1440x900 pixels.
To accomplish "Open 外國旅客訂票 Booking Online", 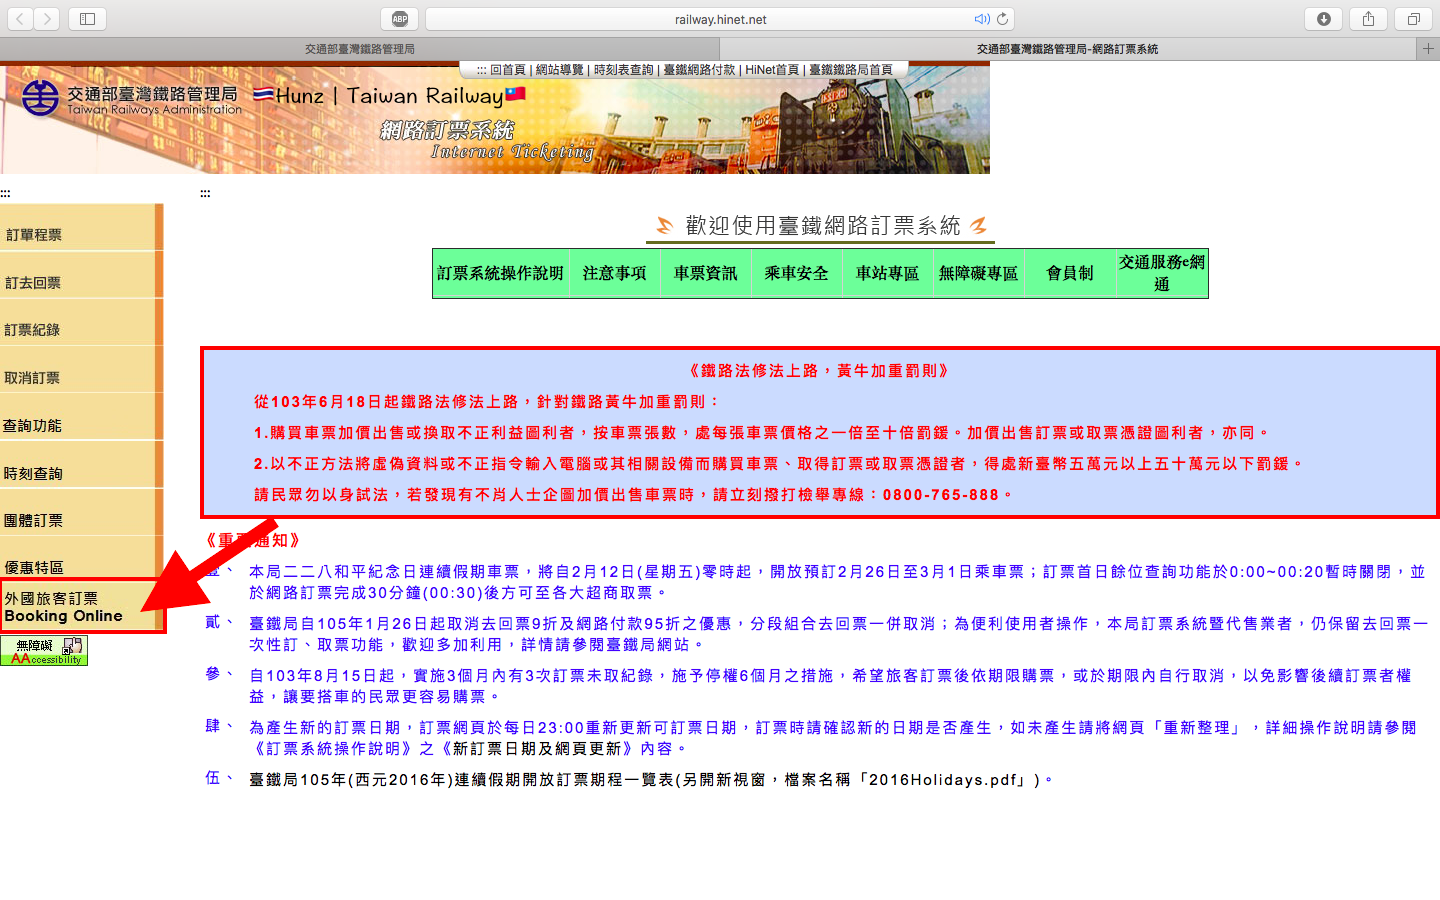I will click(82, 606).
